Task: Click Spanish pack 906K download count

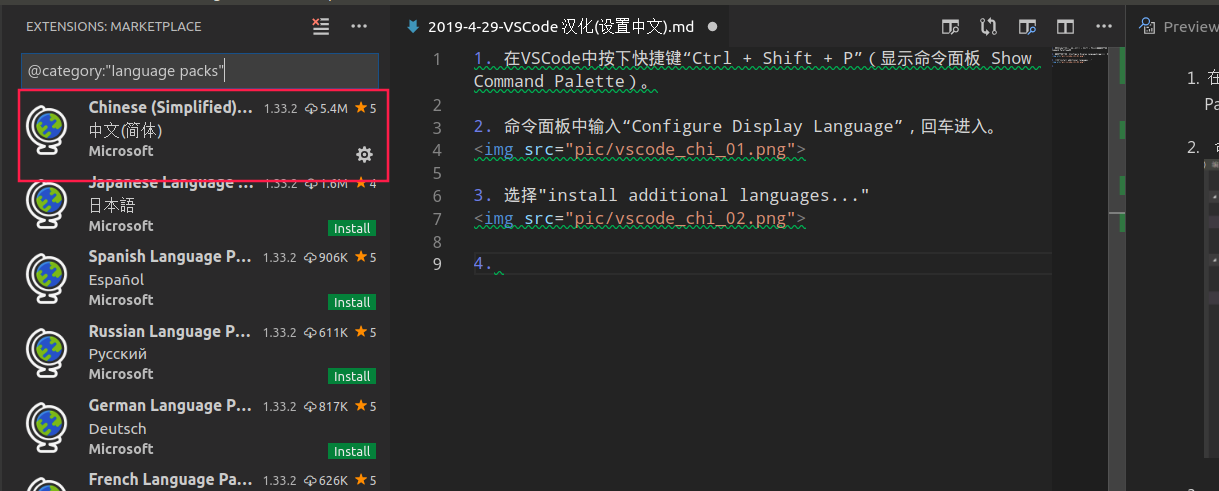Action: click(326, 258)
